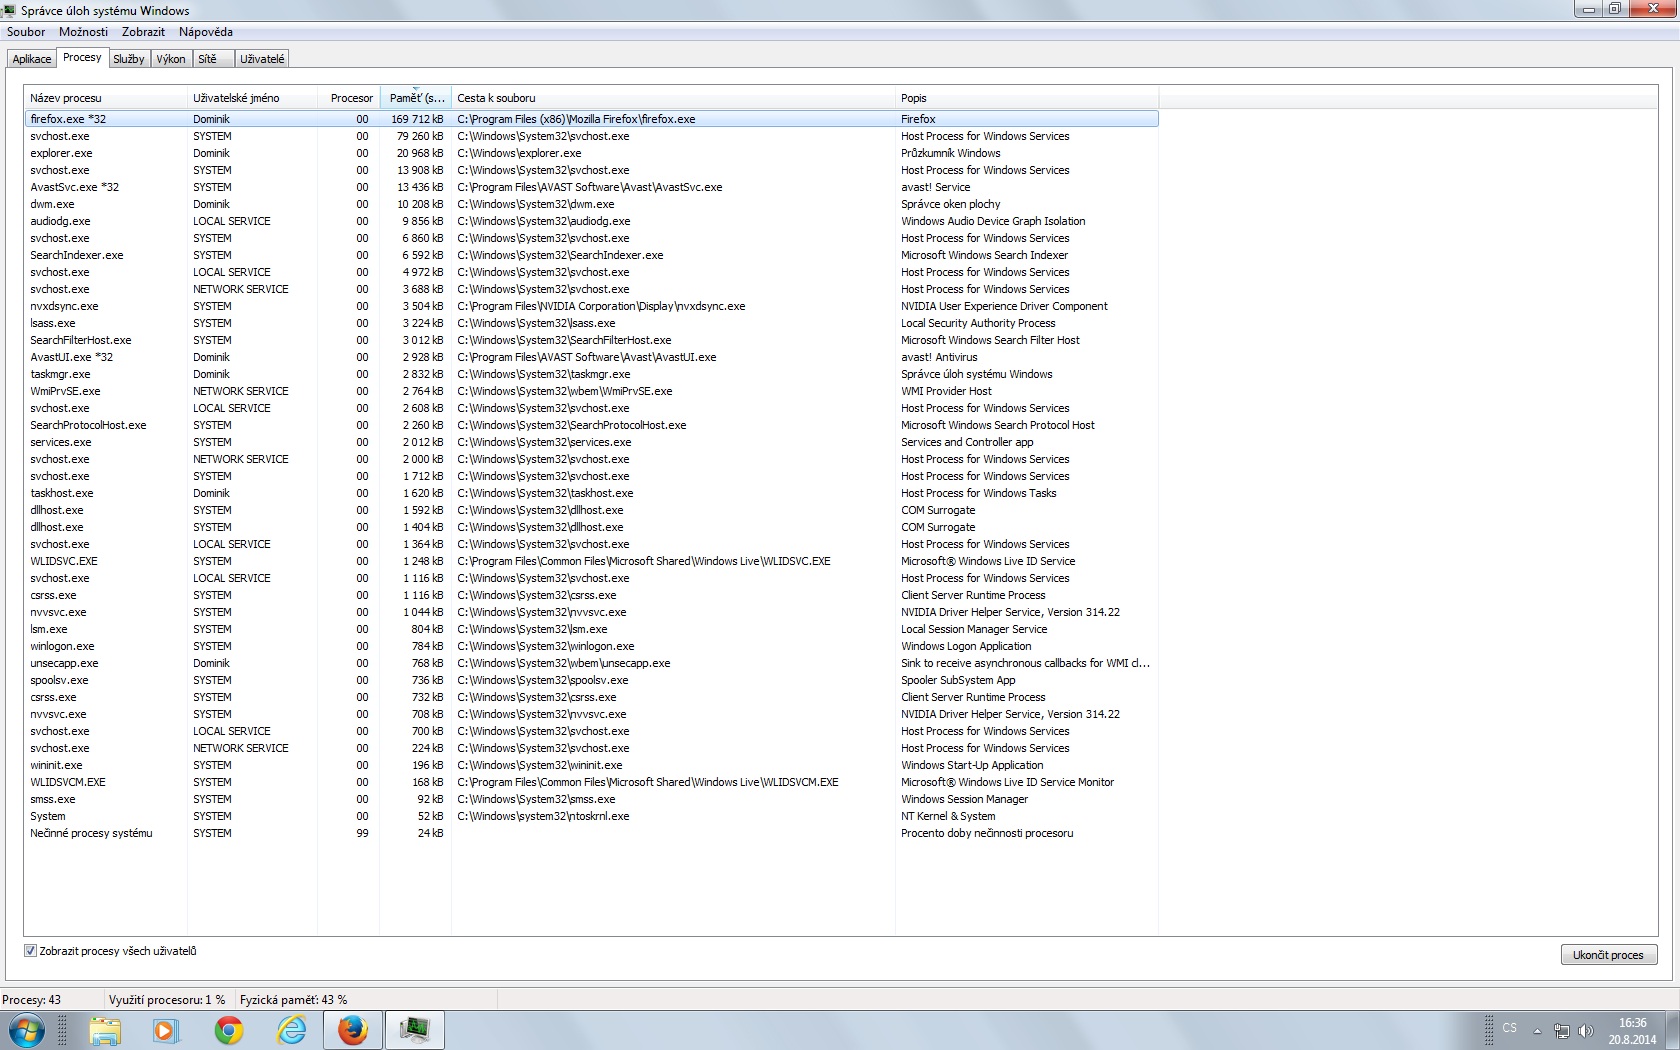This screenshot has height=1050, width=1680.
Task: Select the 'WmiPrvSE.exe' process row
Action: pos(592,391)
